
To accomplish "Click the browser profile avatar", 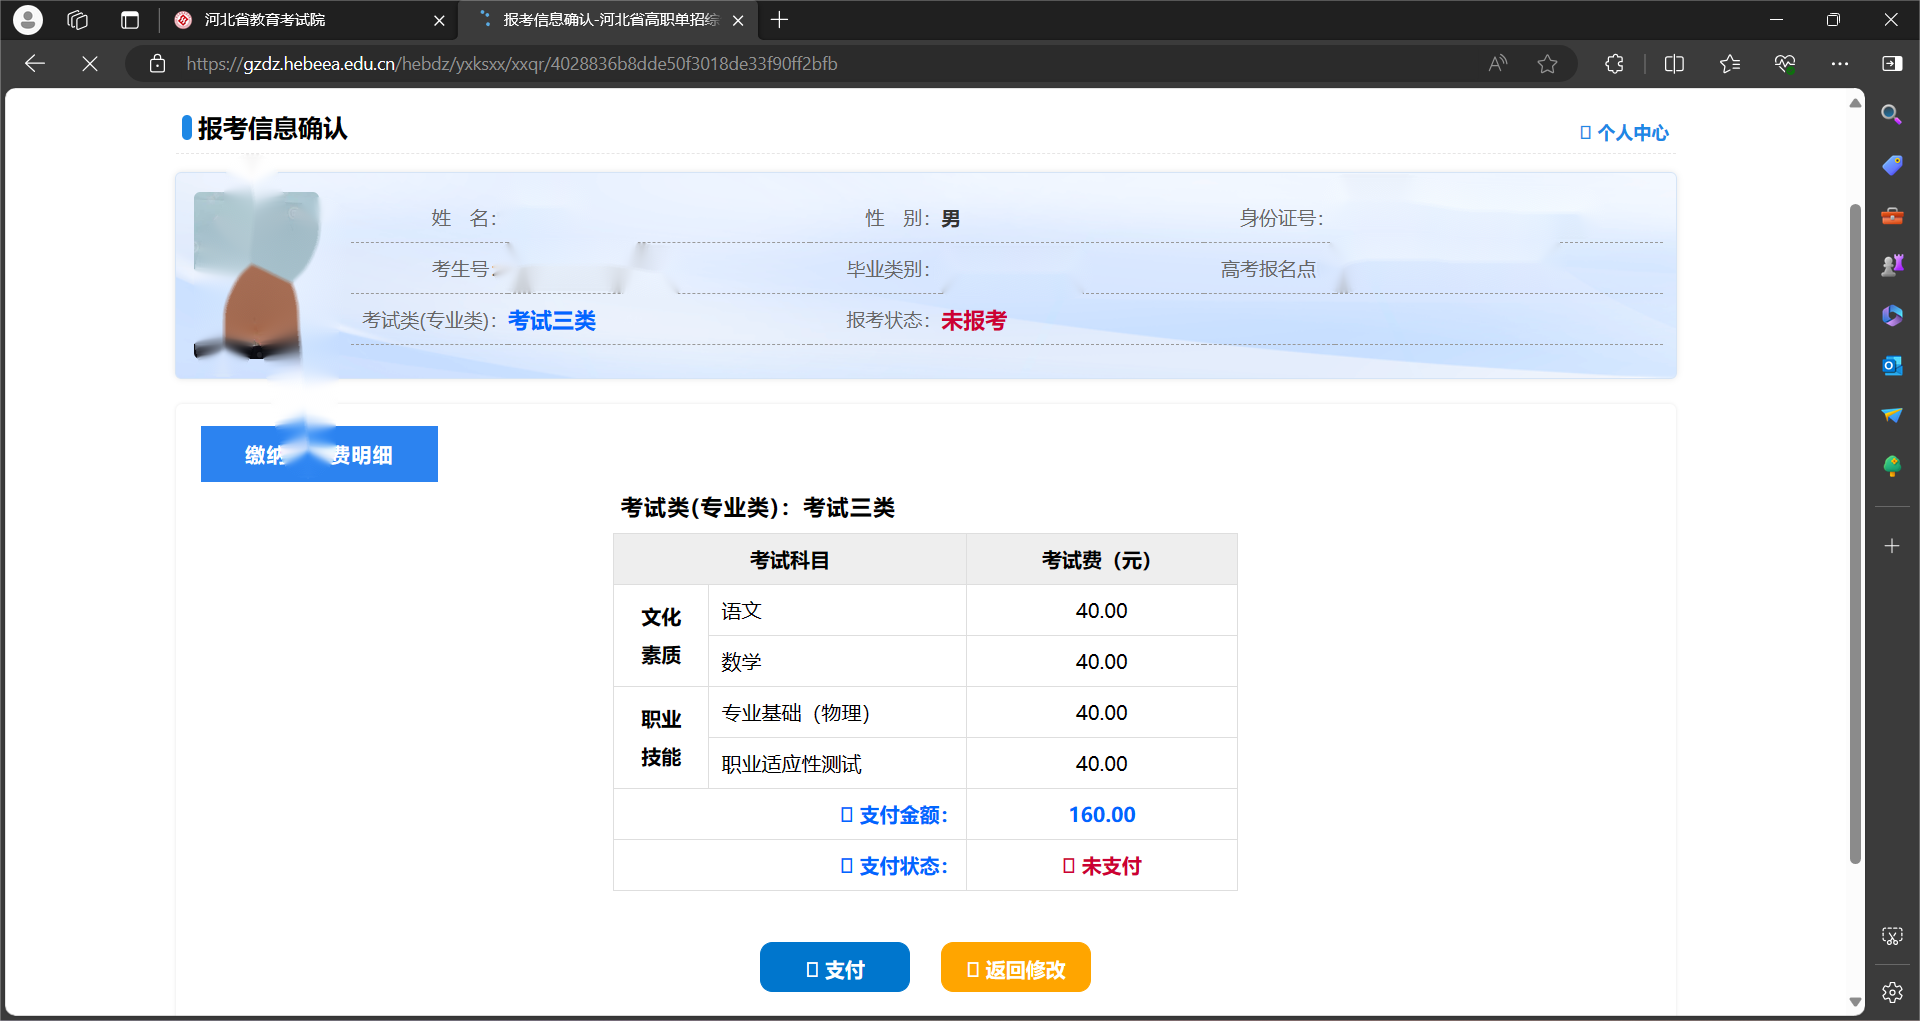I will tap(28, 20).
